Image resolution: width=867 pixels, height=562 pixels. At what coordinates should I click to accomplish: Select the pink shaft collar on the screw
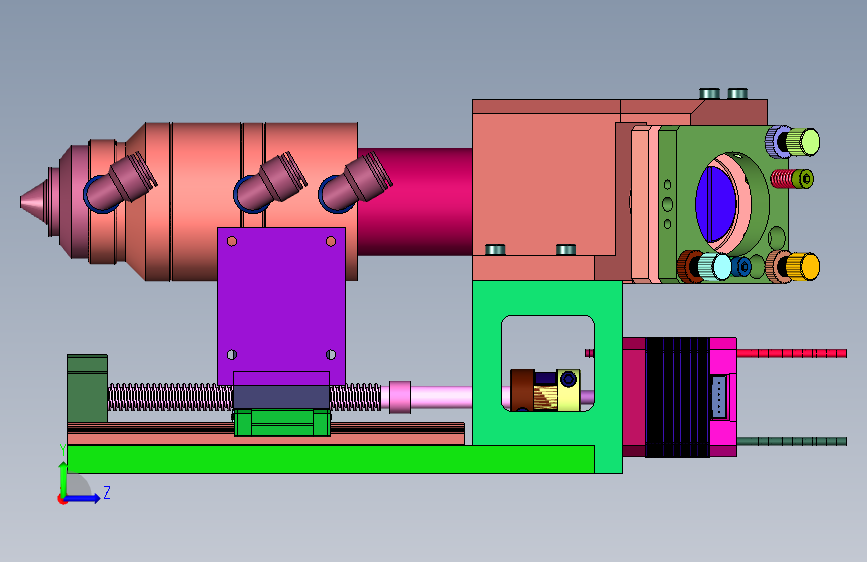point(400,397)
